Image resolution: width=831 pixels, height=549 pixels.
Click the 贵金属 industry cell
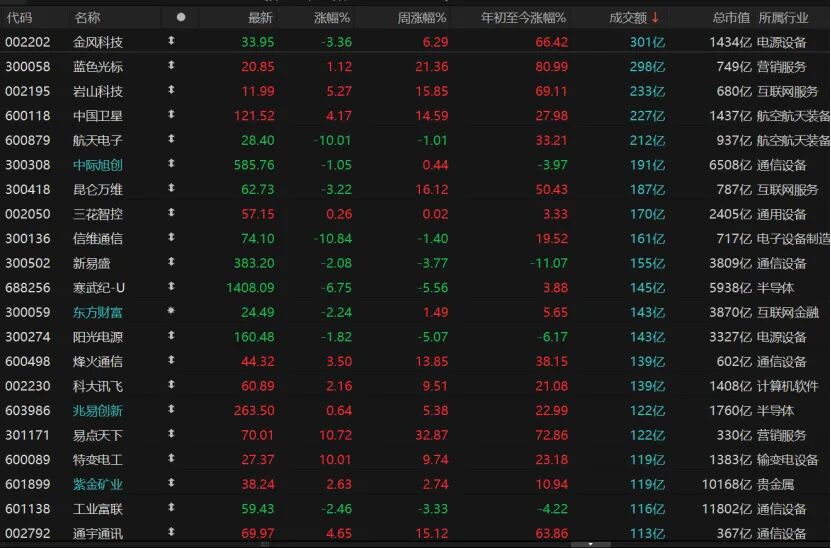click(775, 484)
